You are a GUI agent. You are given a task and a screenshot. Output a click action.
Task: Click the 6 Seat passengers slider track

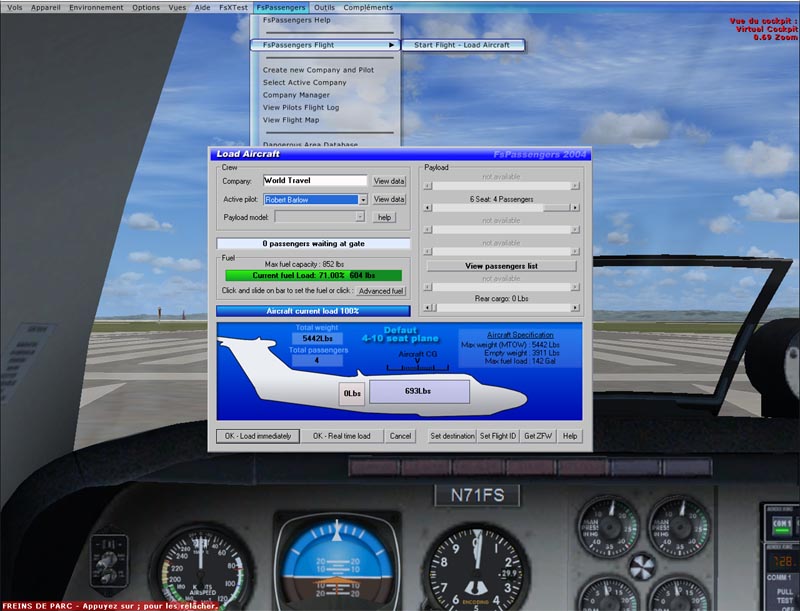point(502,208)
